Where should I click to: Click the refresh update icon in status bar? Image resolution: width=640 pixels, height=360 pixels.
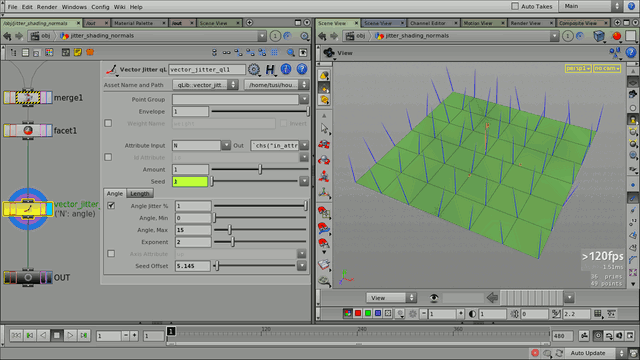[x=559, y=353]
